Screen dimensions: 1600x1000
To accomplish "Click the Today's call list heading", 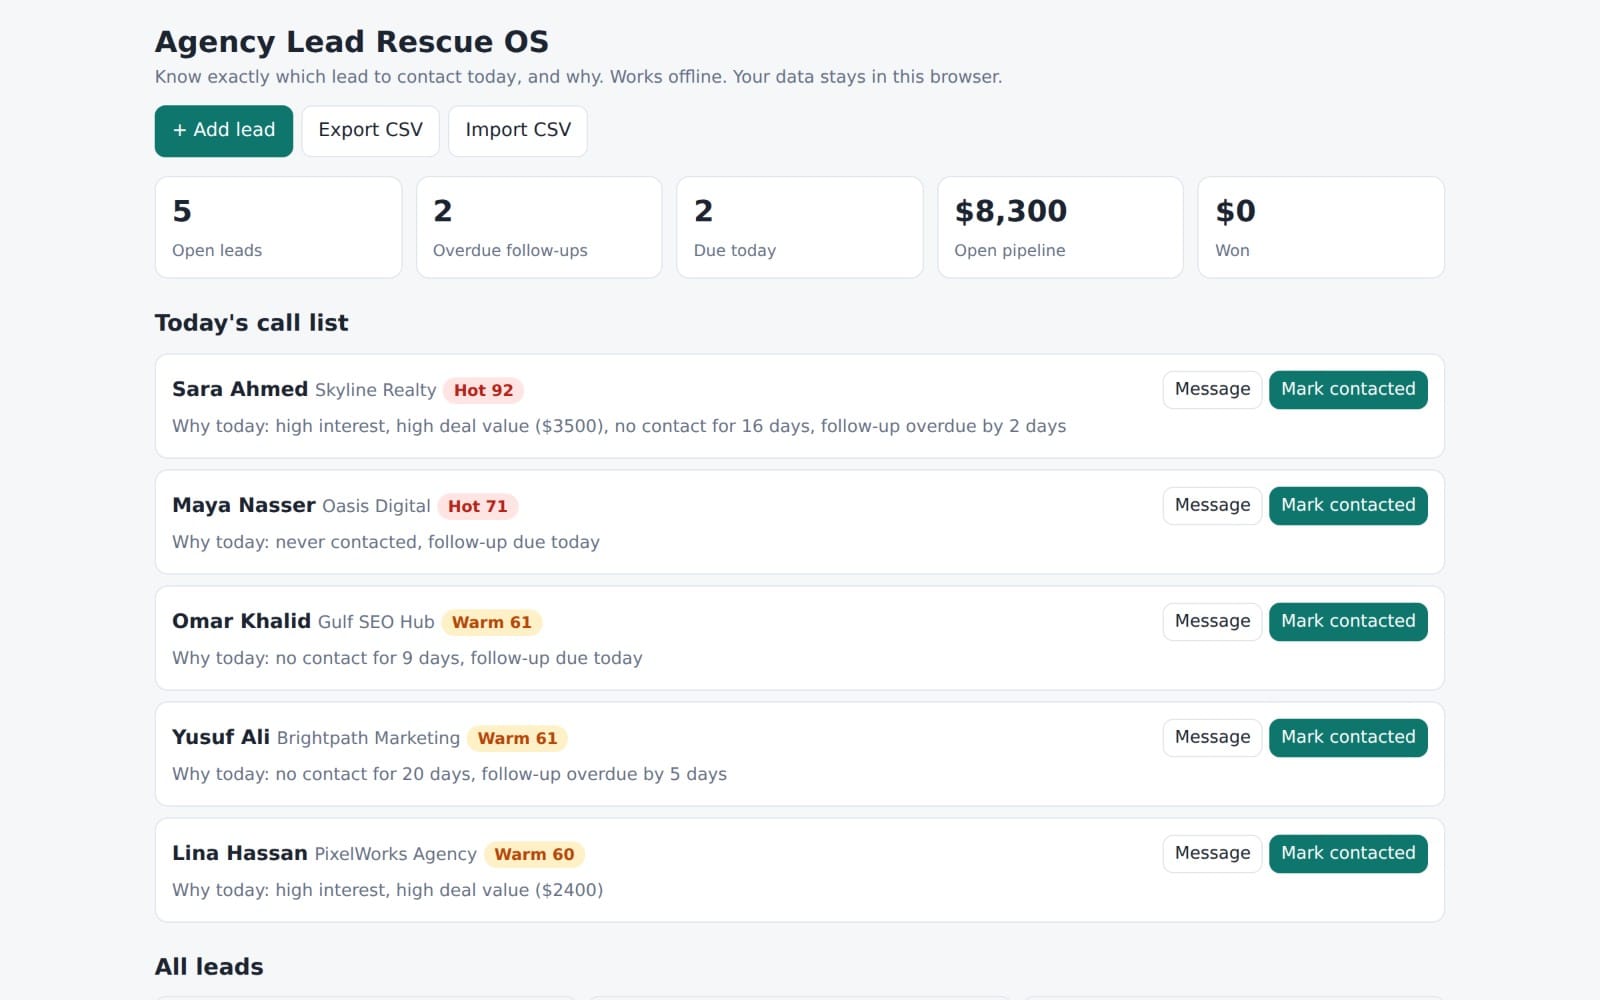I will point(252,323).
